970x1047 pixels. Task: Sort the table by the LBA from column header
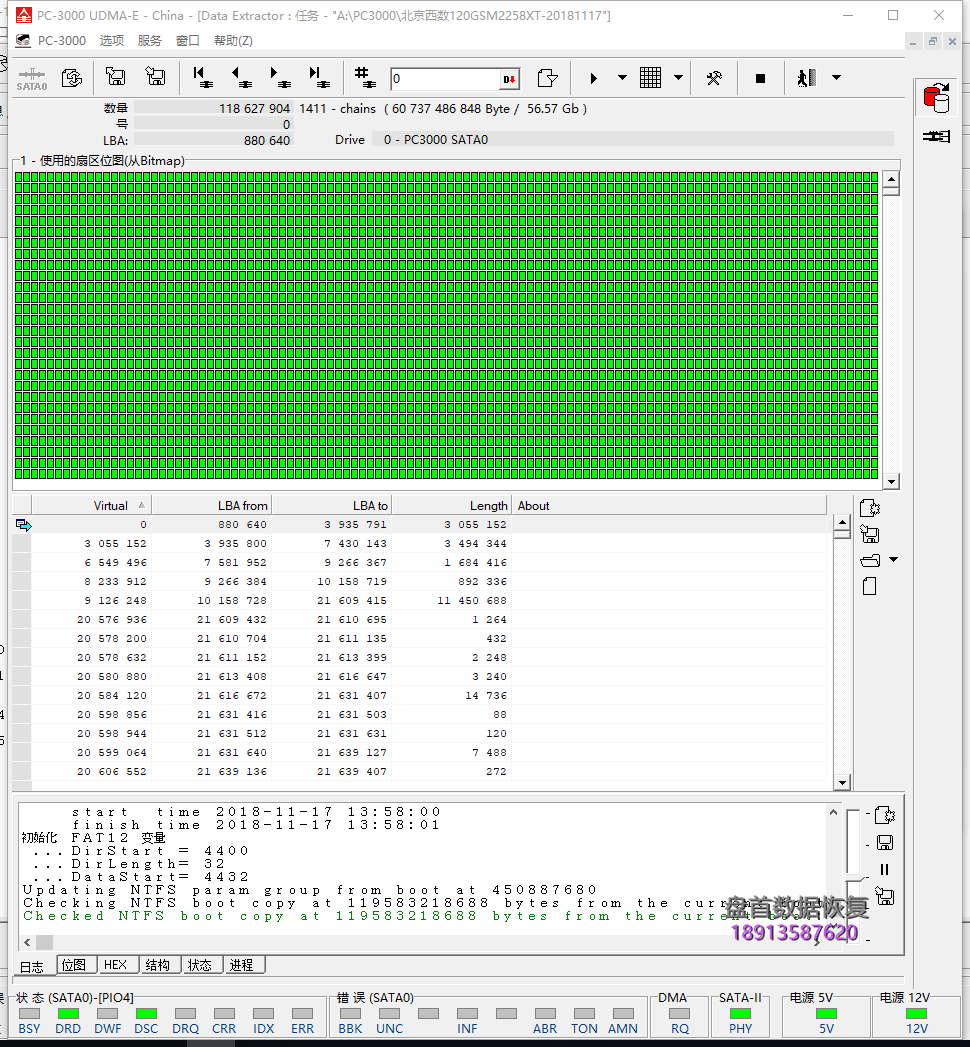point(212,505)
